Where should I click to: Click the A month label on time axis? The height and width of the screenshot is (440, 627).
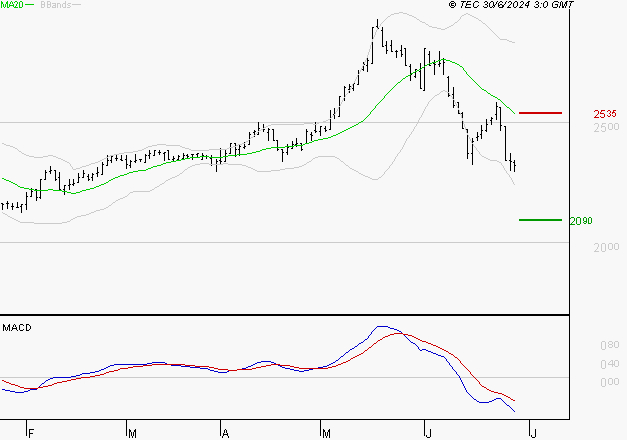[x=226, y=434]
